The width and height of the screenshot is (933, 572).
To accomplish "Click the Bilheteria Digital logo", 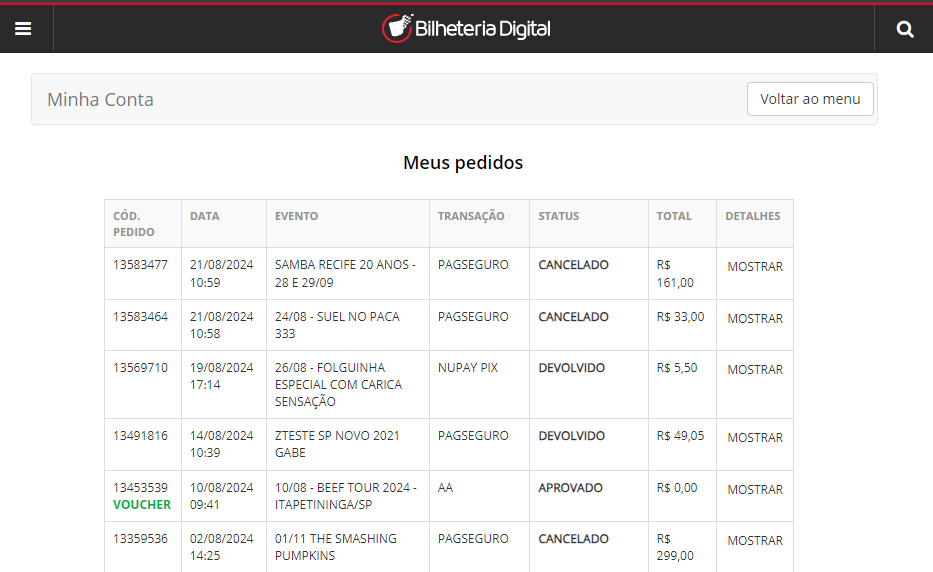I will pos(466,28).
